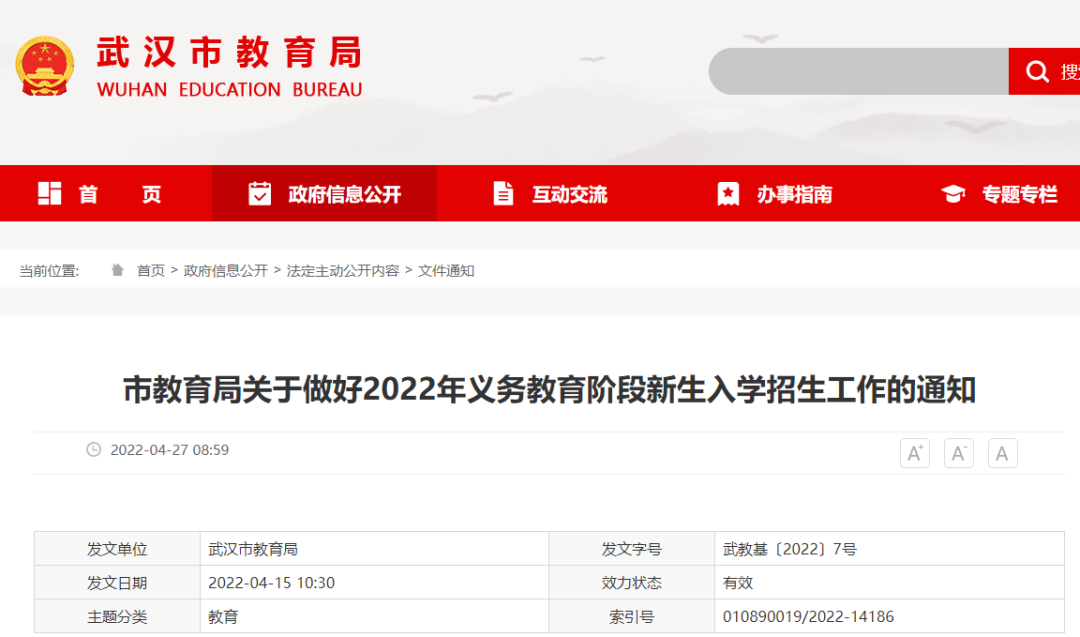Click the 武汉市教育局 table value
The image size is (1080, 637).
tap(253, 549)
